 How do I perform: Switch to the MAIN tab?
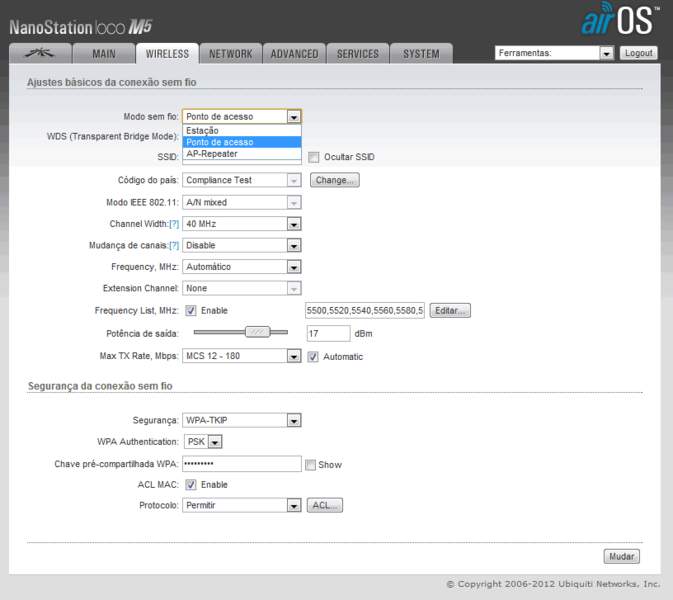coord(103,53)
